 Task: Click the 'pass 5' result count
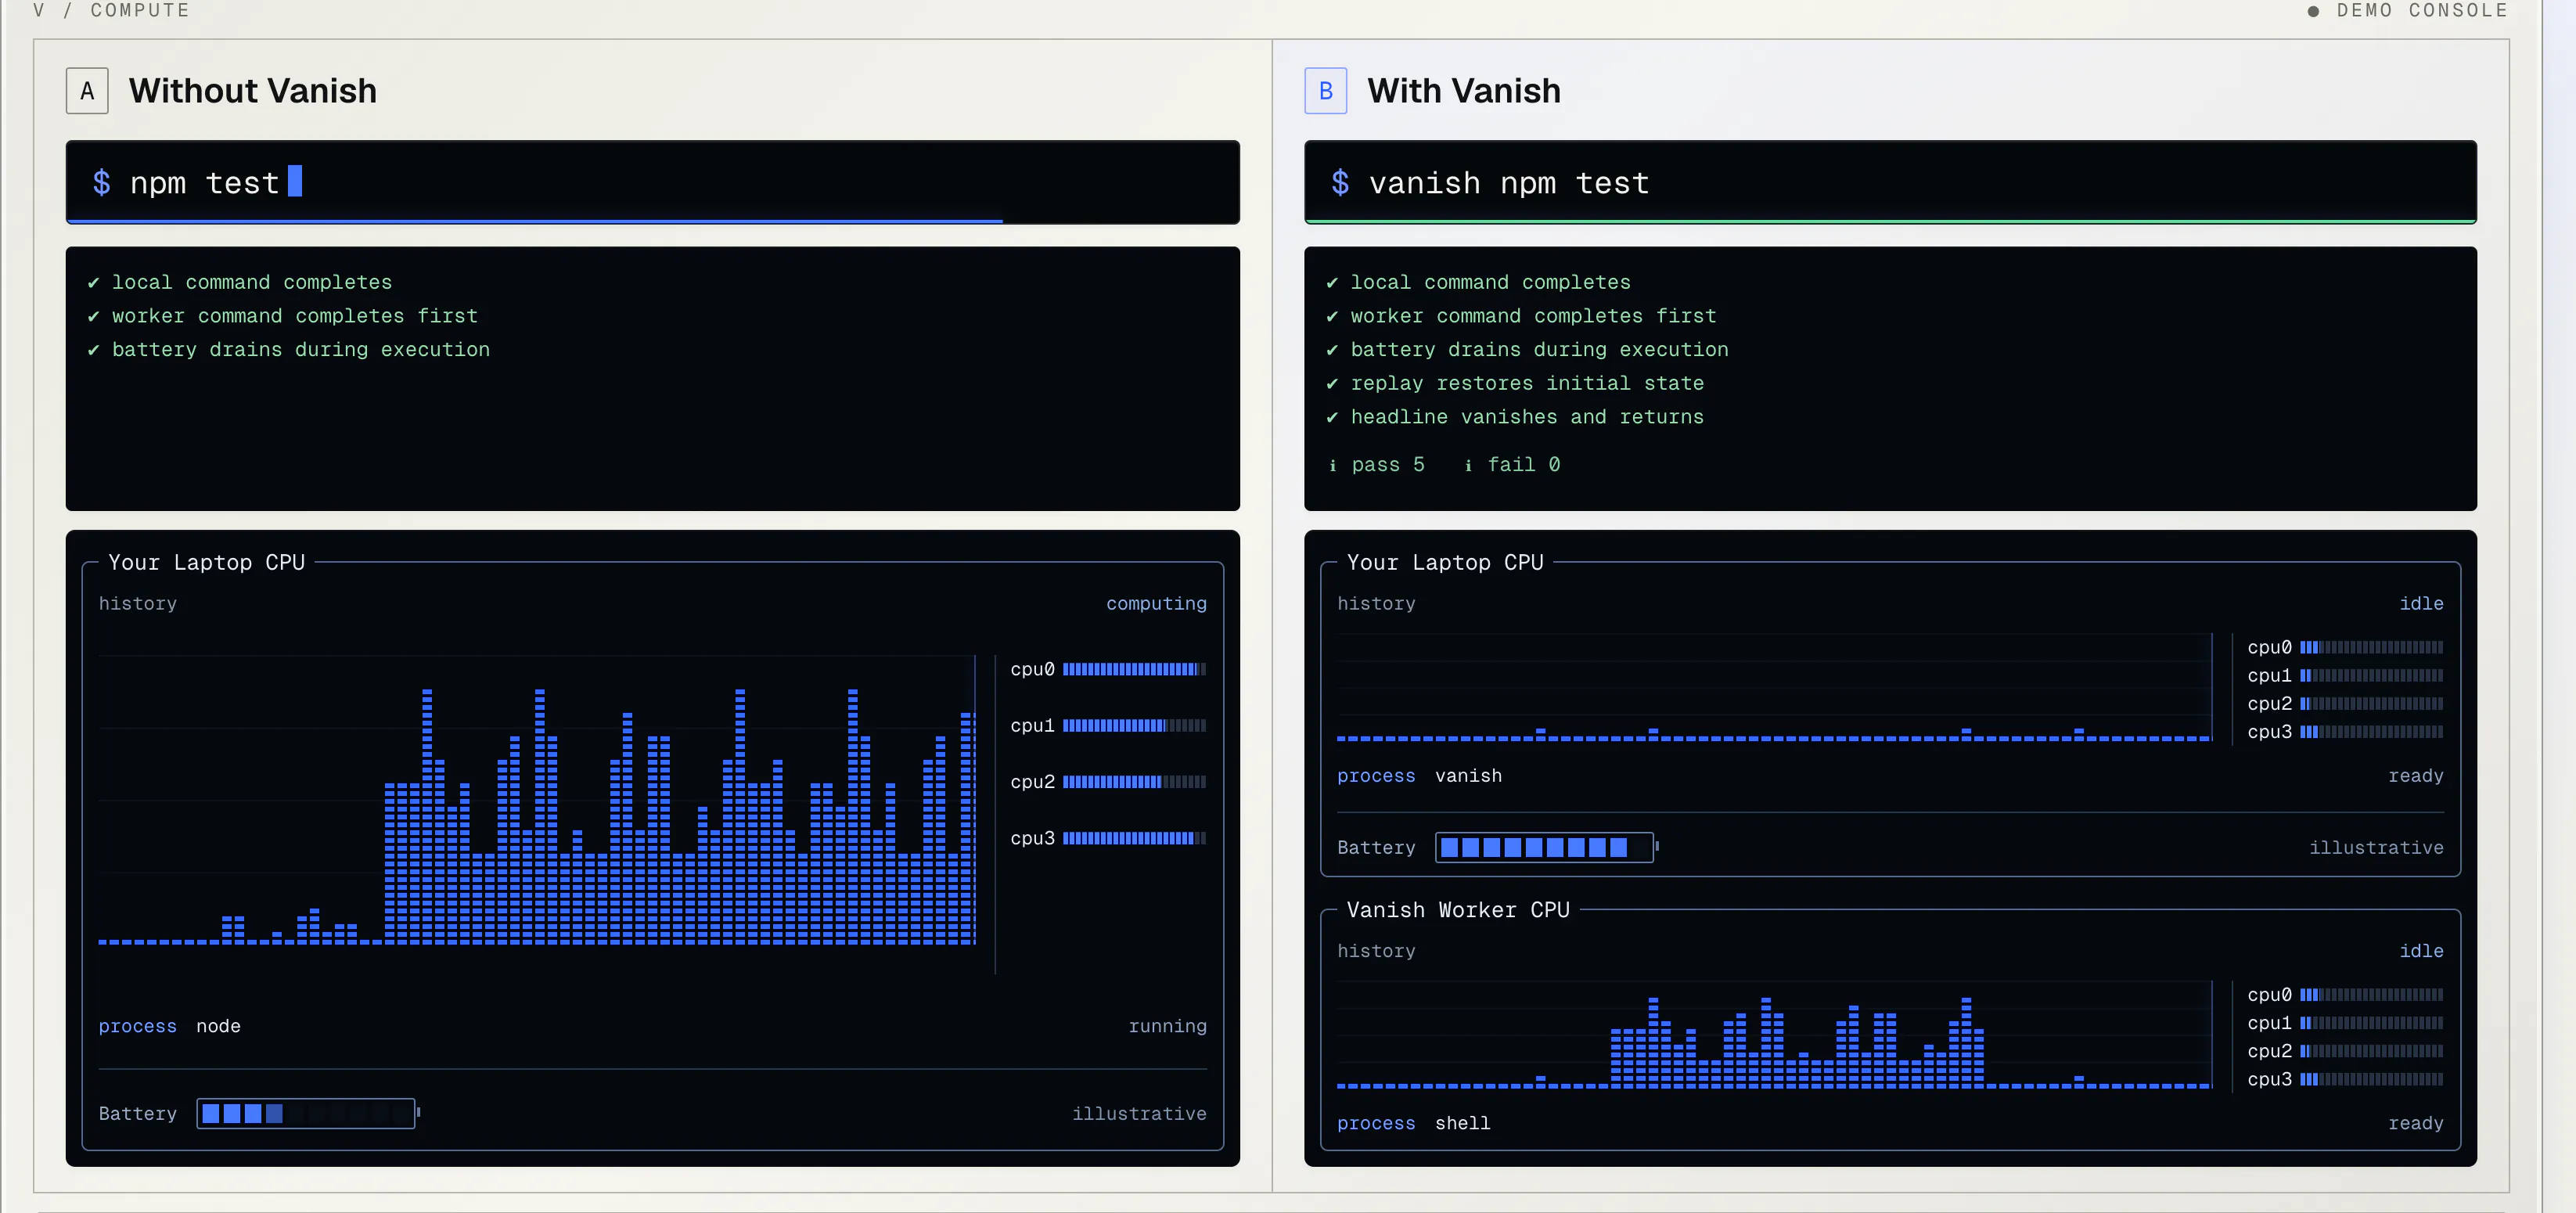1388,465
